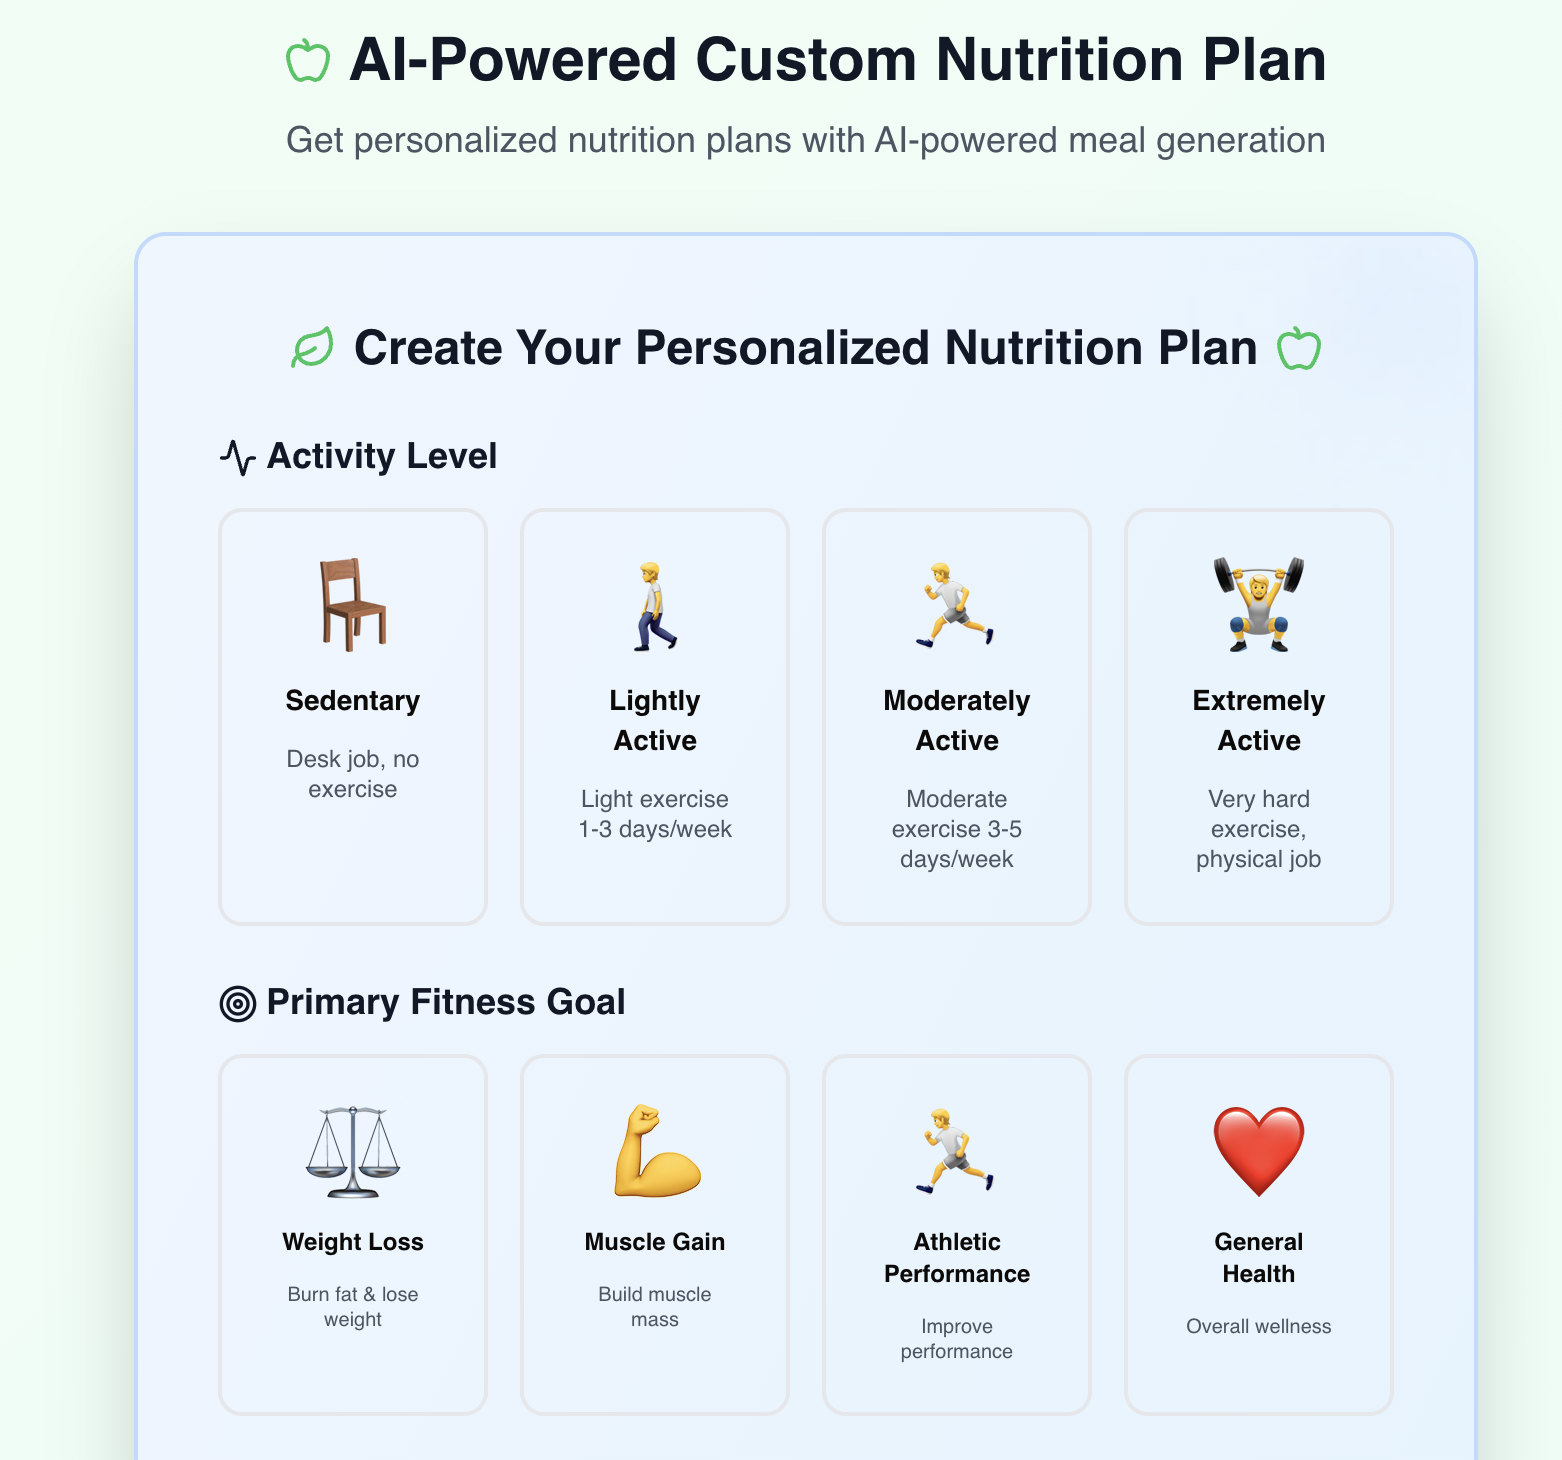The height and width of the screenshot is (1460, 1562).
Task: Select the Lightly Active option
Action: [654, 715]
